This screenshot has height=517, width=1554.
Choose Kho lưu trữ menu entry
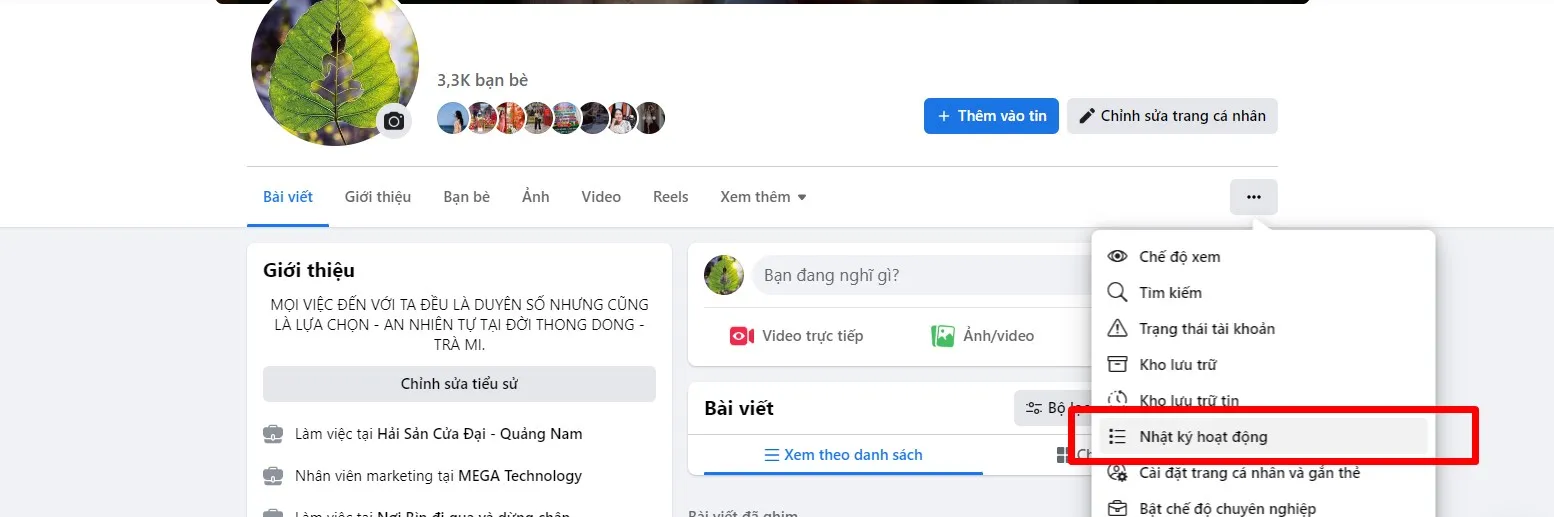pyautogui.click(x=1263, y=364)
